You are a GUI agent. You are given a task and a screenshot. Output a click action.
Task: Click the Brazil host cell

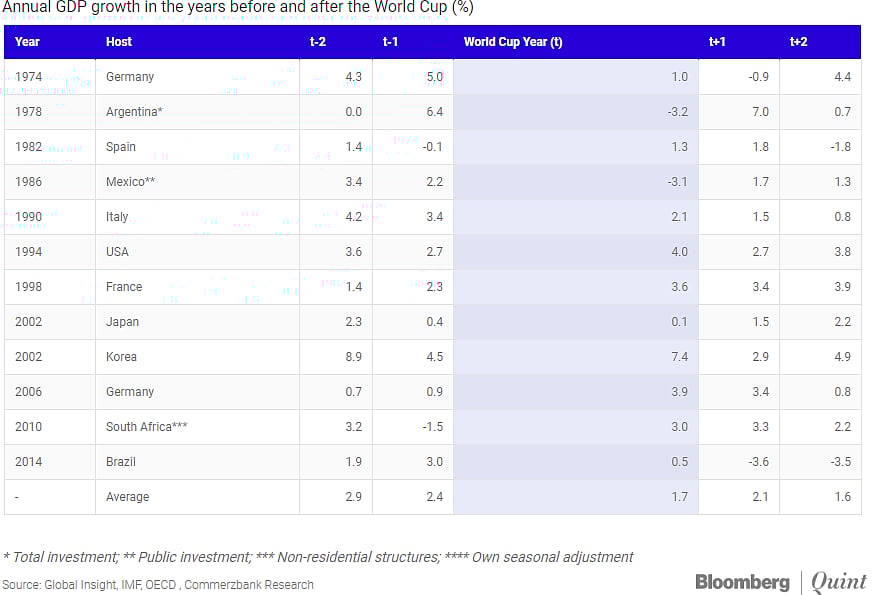(x=121, y=462)
